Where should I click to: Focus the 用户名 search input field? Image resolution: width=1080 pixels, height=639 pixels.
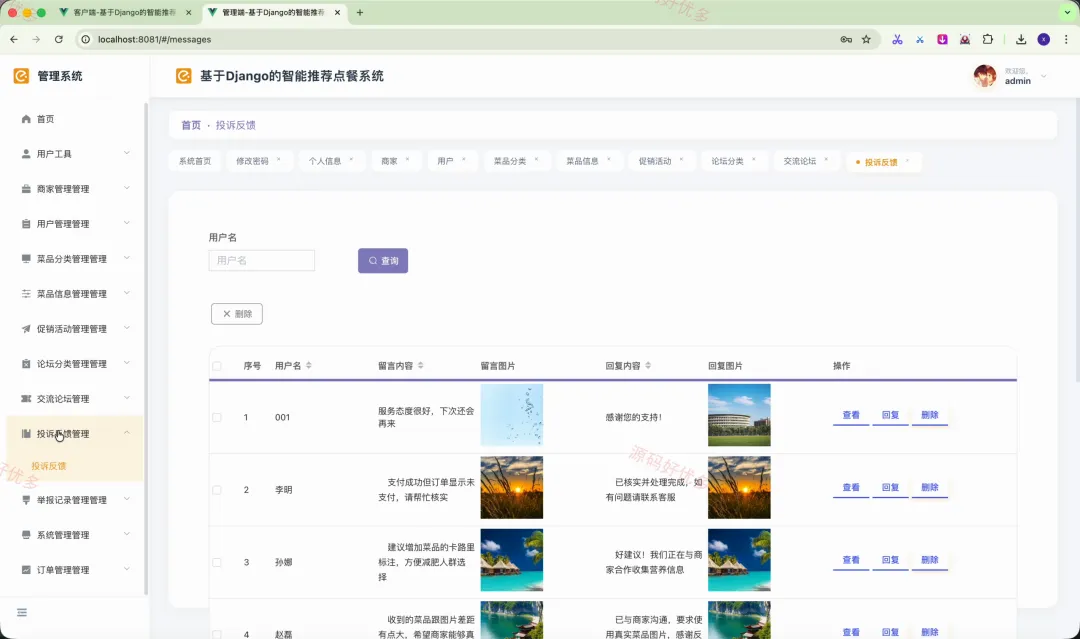262,260
